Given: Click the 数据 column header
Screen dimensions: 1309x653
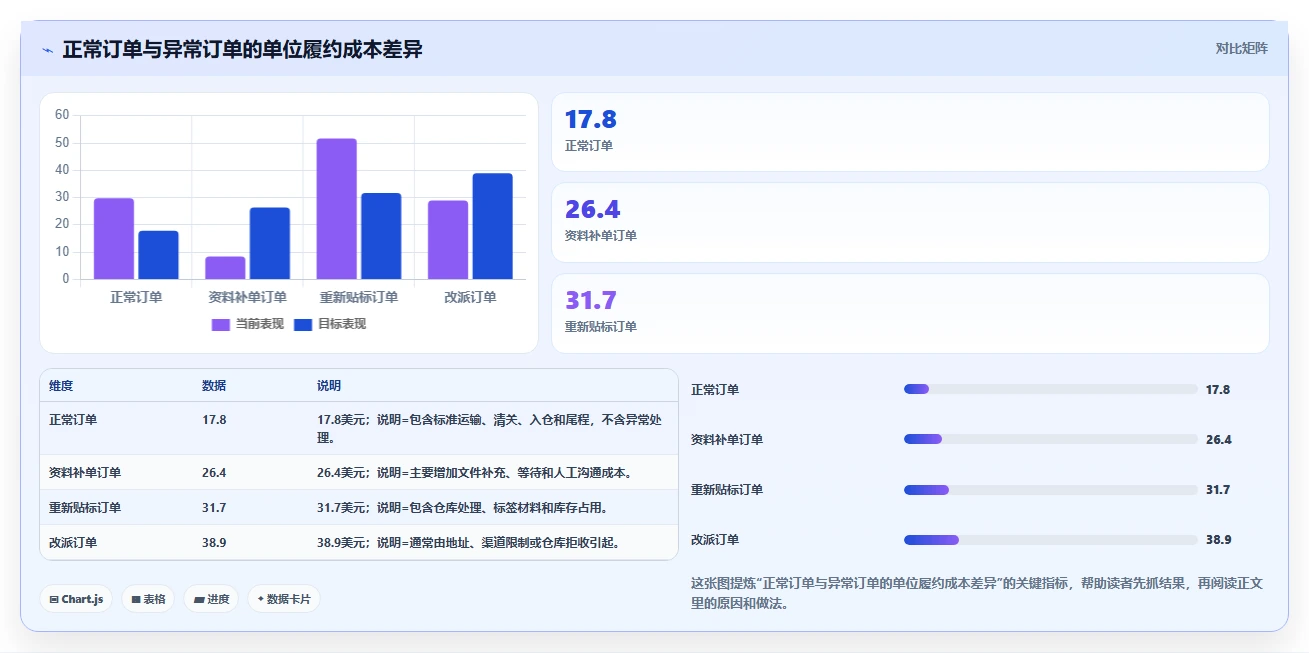Looking at the screenshot, I should pyautogui.click(x=214, y=386).
